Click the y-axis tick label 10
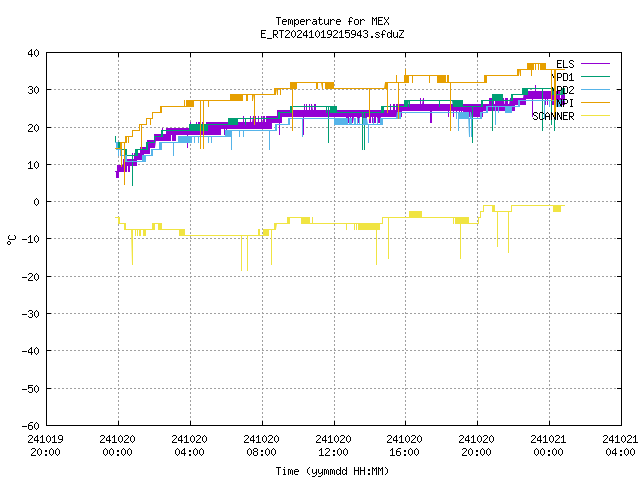This screenshot has height=480, width=640. coord(33,165)
